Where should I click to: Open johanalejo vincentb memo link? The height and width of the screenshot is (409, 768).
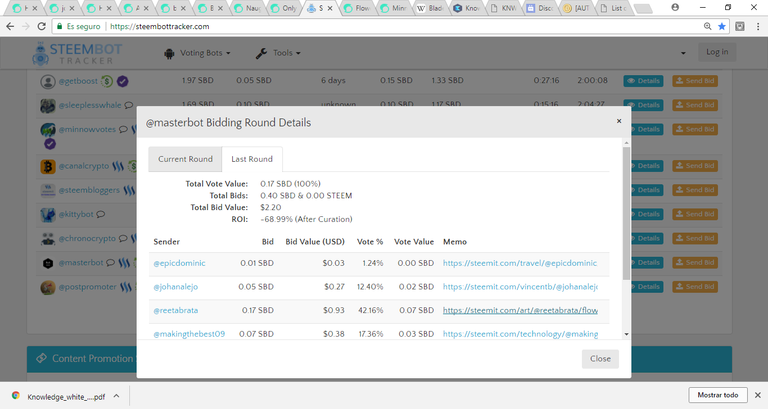(x=520, y=287)
